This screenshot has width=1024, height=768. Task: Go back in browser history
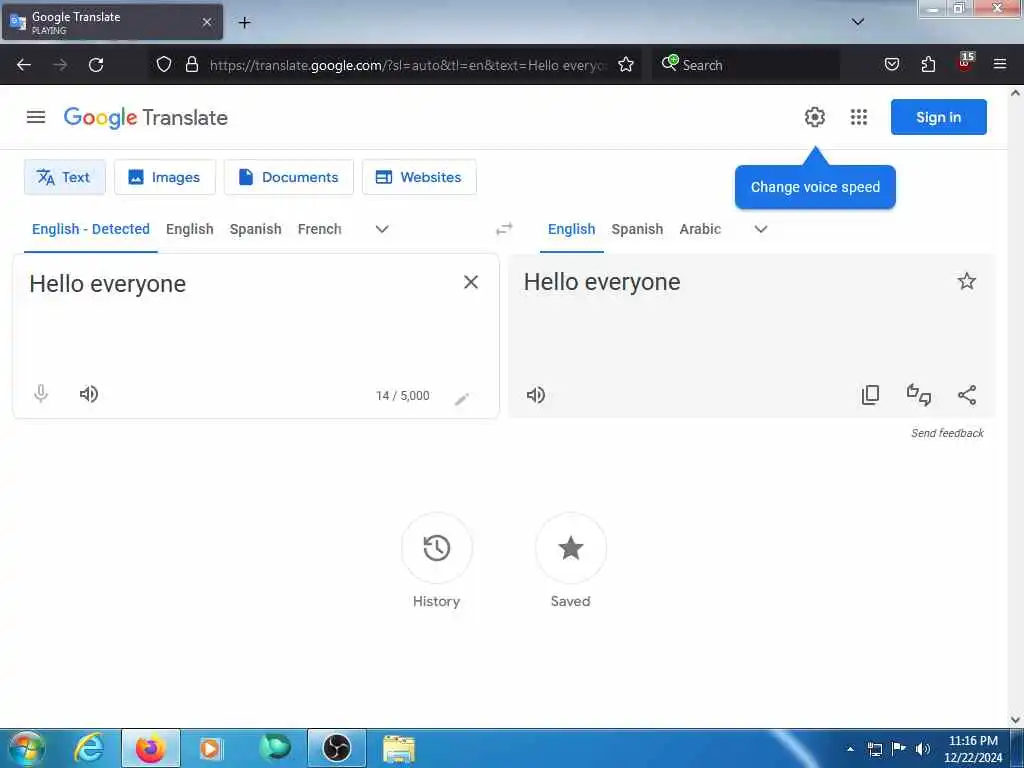(24, 65)
